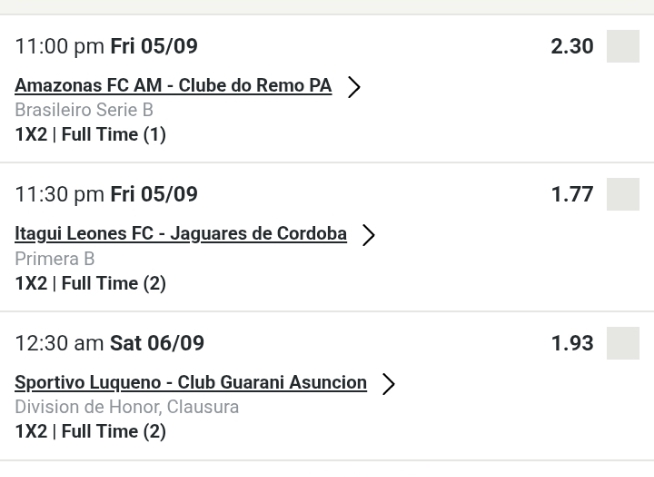
Task: Click 1X2 Full Time (2) under Sportivo Luqueno
Action: 90,431
